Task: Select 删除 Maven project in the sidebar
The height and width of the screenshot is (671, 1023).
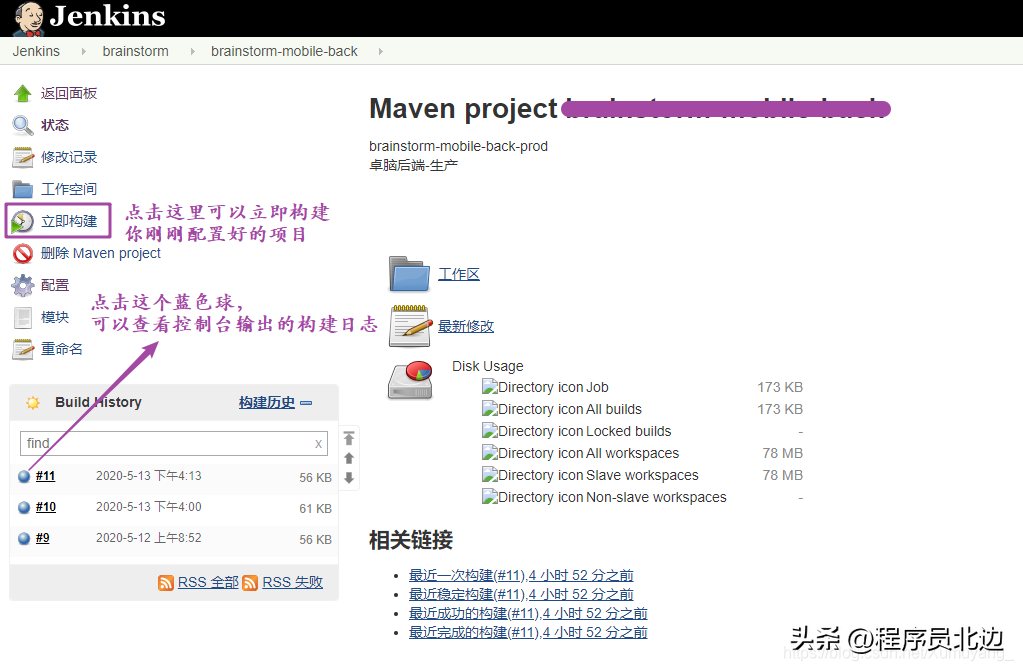Action: pyautogui.click(x=100, y=253)
